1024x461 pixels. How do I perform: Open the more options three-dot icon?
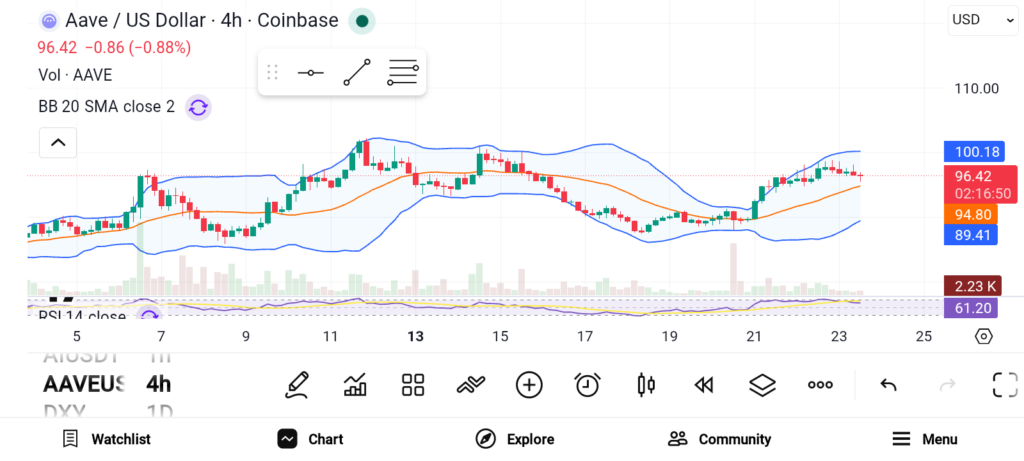click(820, 385)
